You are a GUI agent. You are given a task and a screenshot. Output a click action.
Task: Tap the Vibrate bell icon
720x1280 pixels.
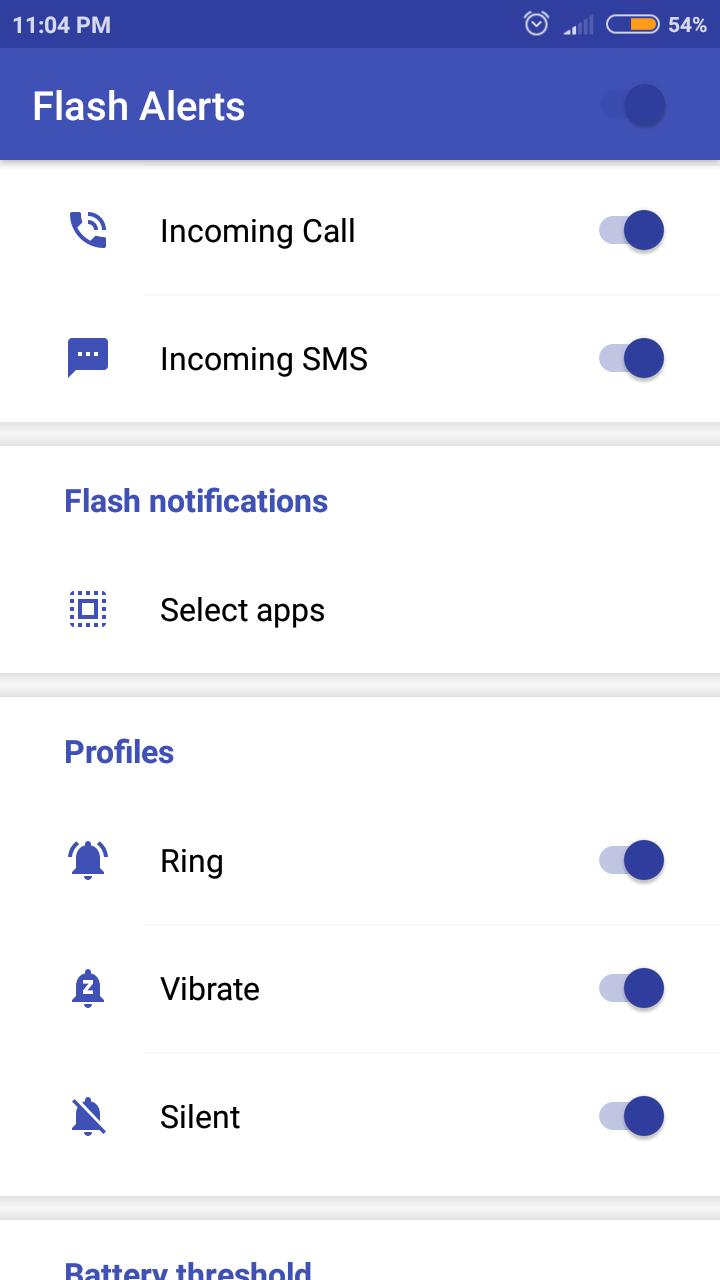pos(88,988)
